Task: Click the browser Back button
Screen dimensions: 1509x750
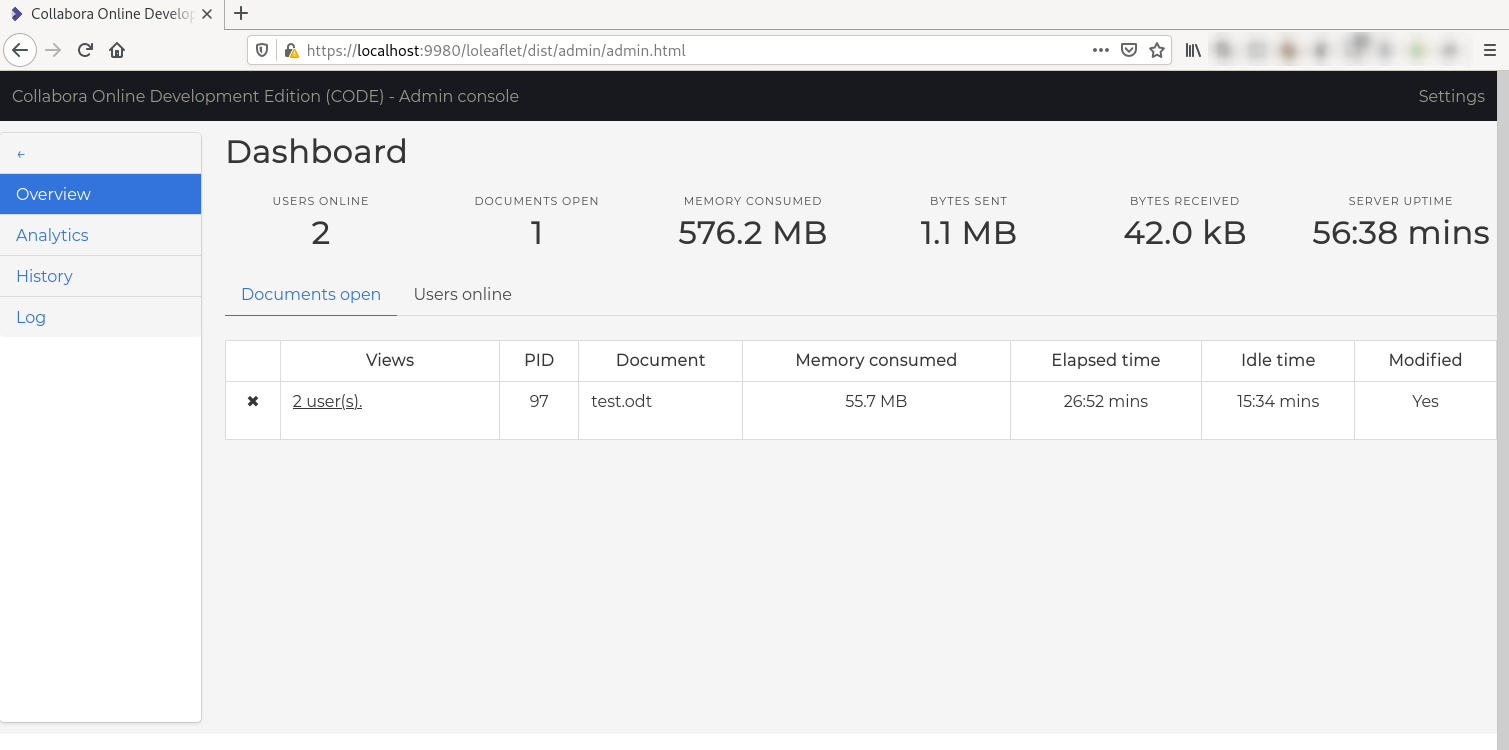Action: pos(20,50)
